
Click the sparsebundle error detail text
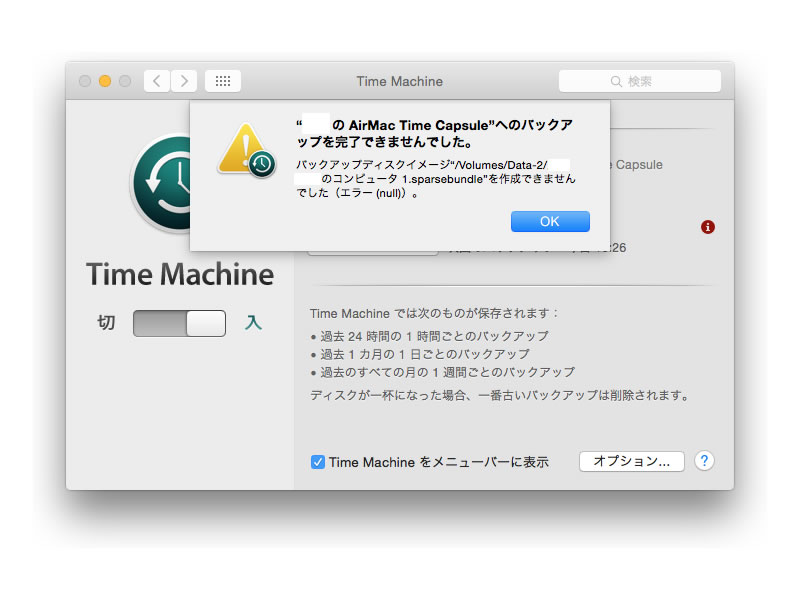pyautogui.click(x=436, y=179)
